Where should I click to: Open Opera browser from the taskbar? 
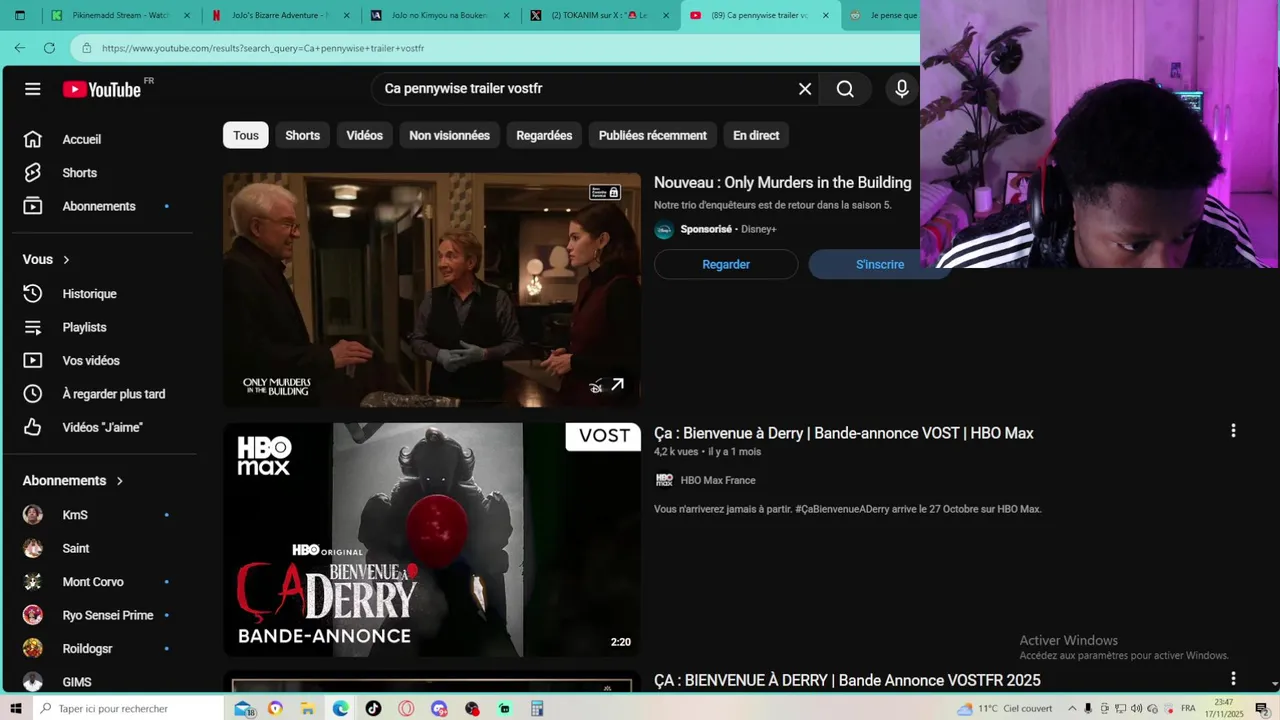pyautogui.click(x=406, y=708)
